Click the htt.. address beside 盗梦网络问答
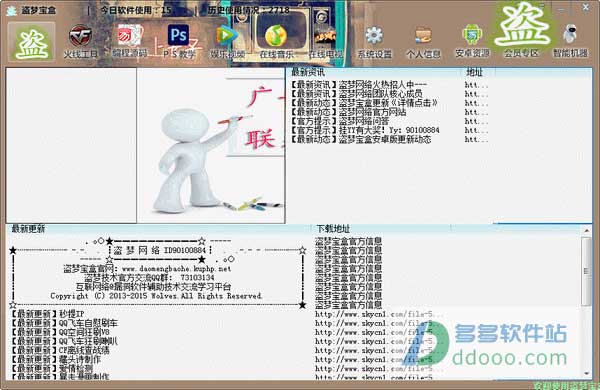Screen dimensions: 600x390 point(476,121)
